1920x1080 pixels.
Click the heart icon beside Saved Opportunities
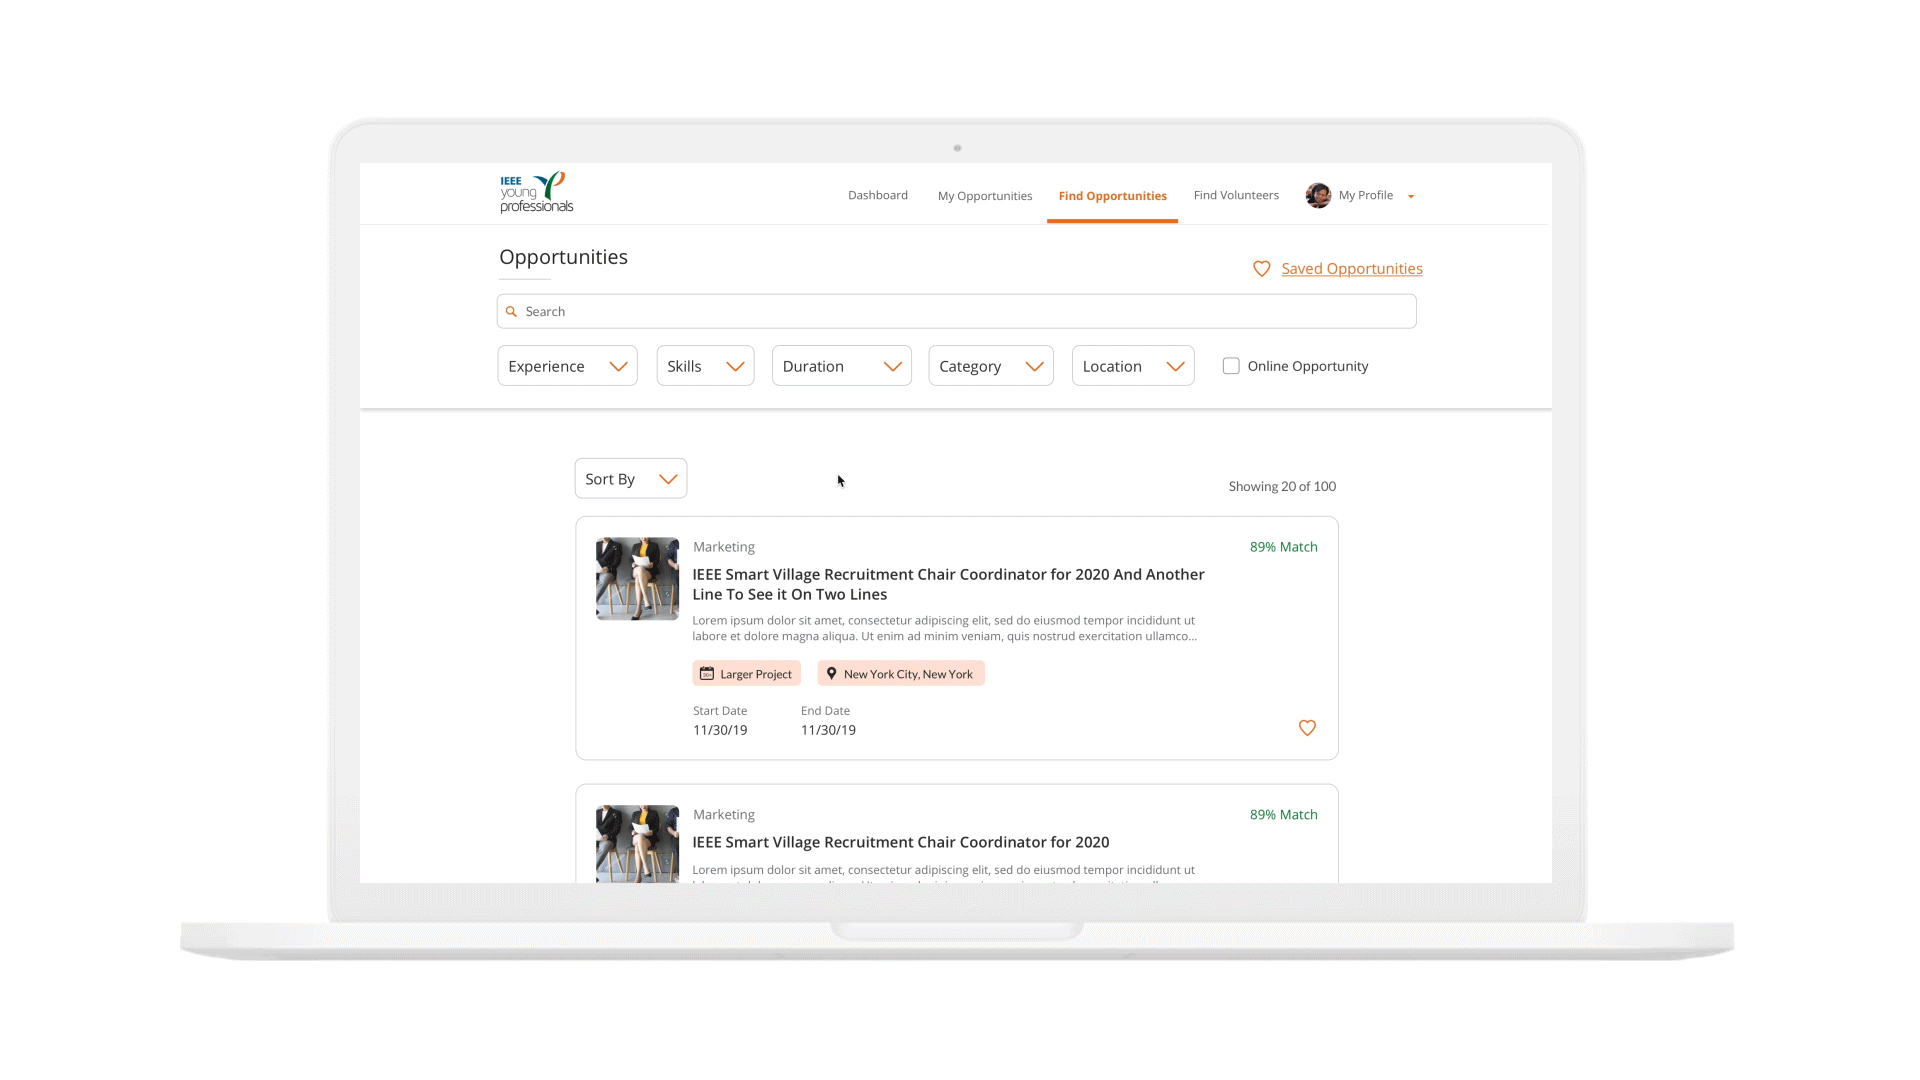click(x=1261, y=269)
